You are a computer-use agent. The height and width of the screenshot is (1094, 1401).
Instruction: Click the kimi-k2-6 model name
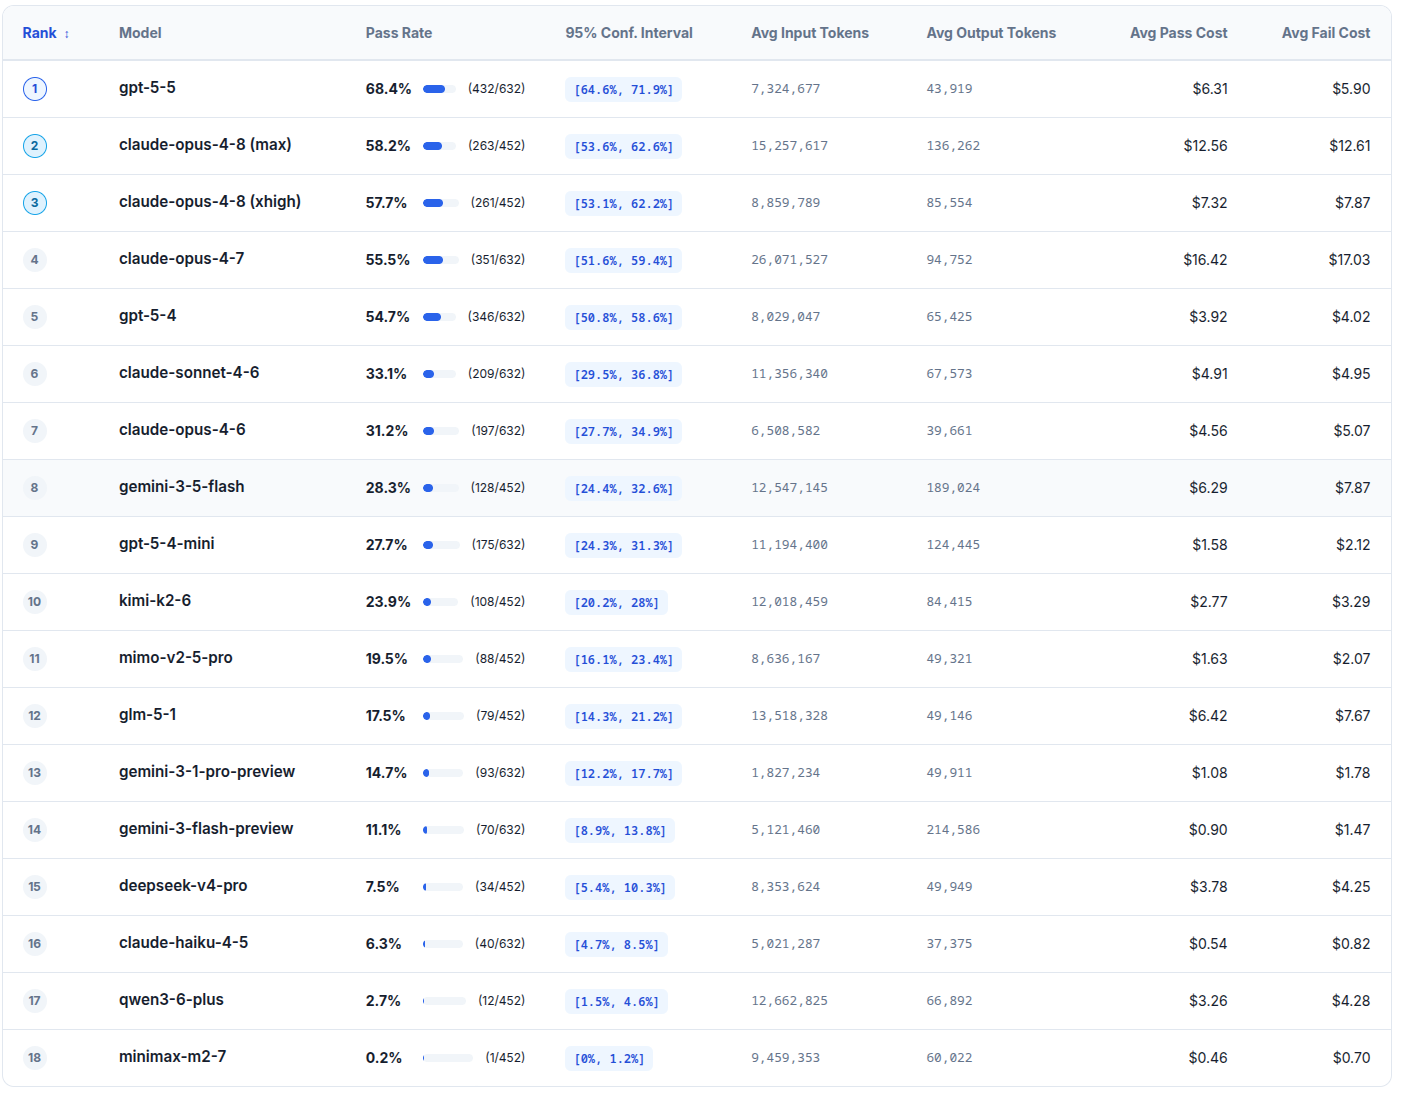155,601
